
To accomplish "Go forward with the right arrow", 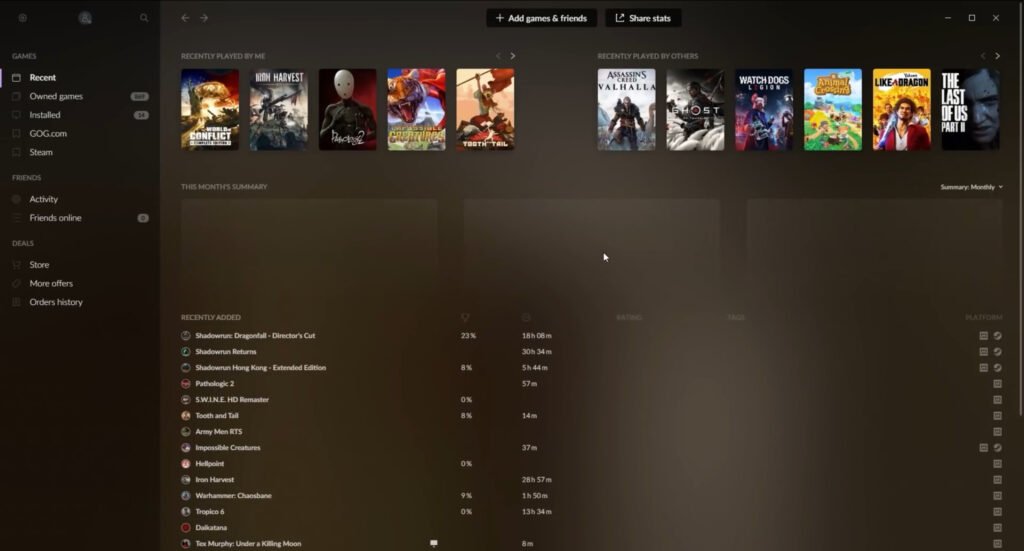I will (204, 18).
